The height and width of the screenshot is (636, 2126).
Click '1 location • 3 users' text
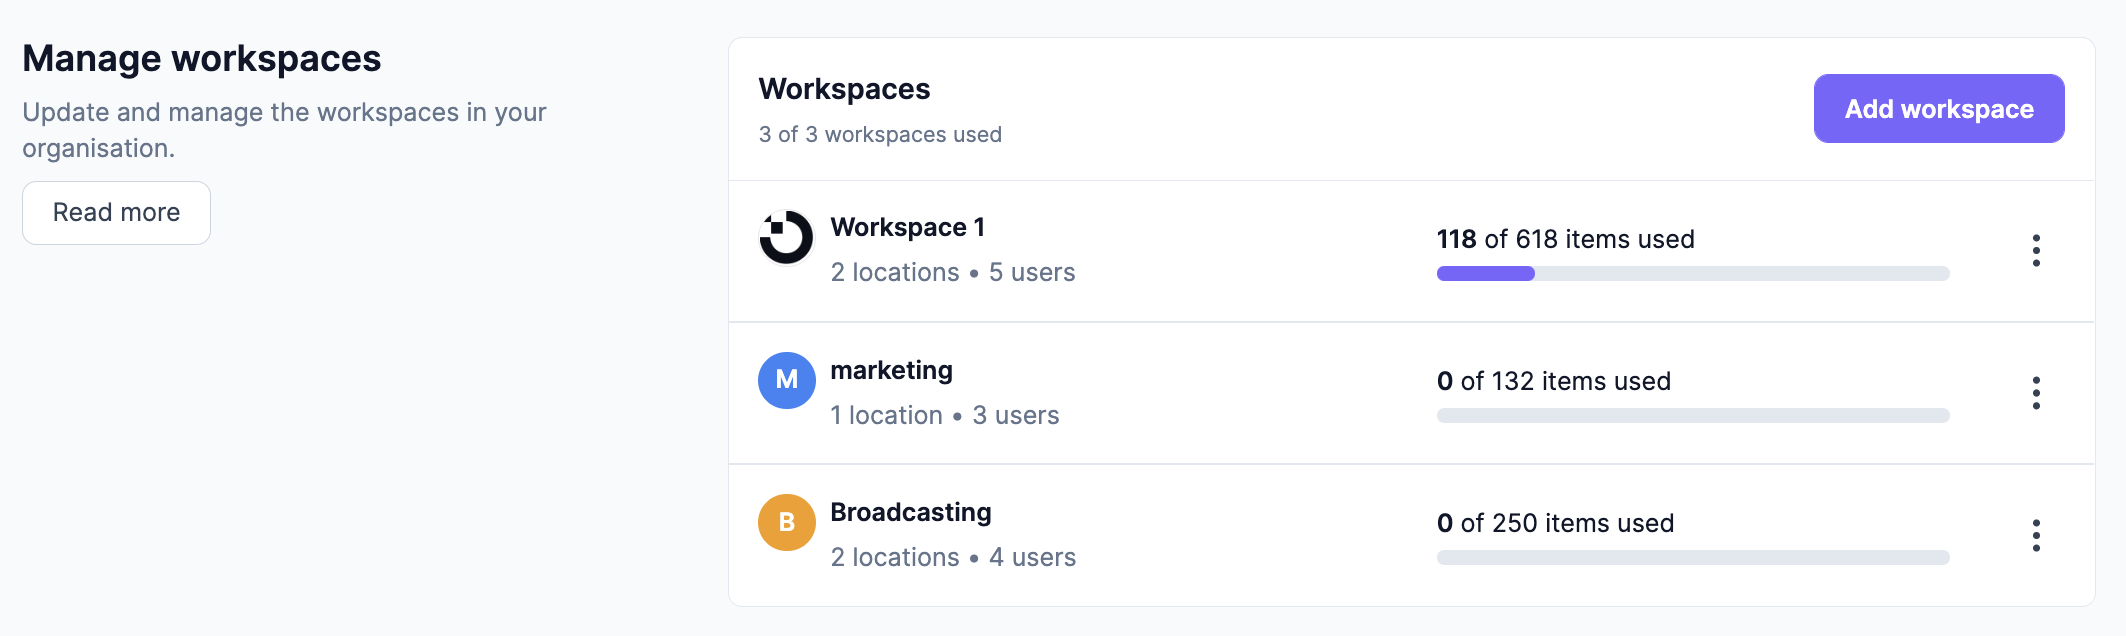click(945, 415)
